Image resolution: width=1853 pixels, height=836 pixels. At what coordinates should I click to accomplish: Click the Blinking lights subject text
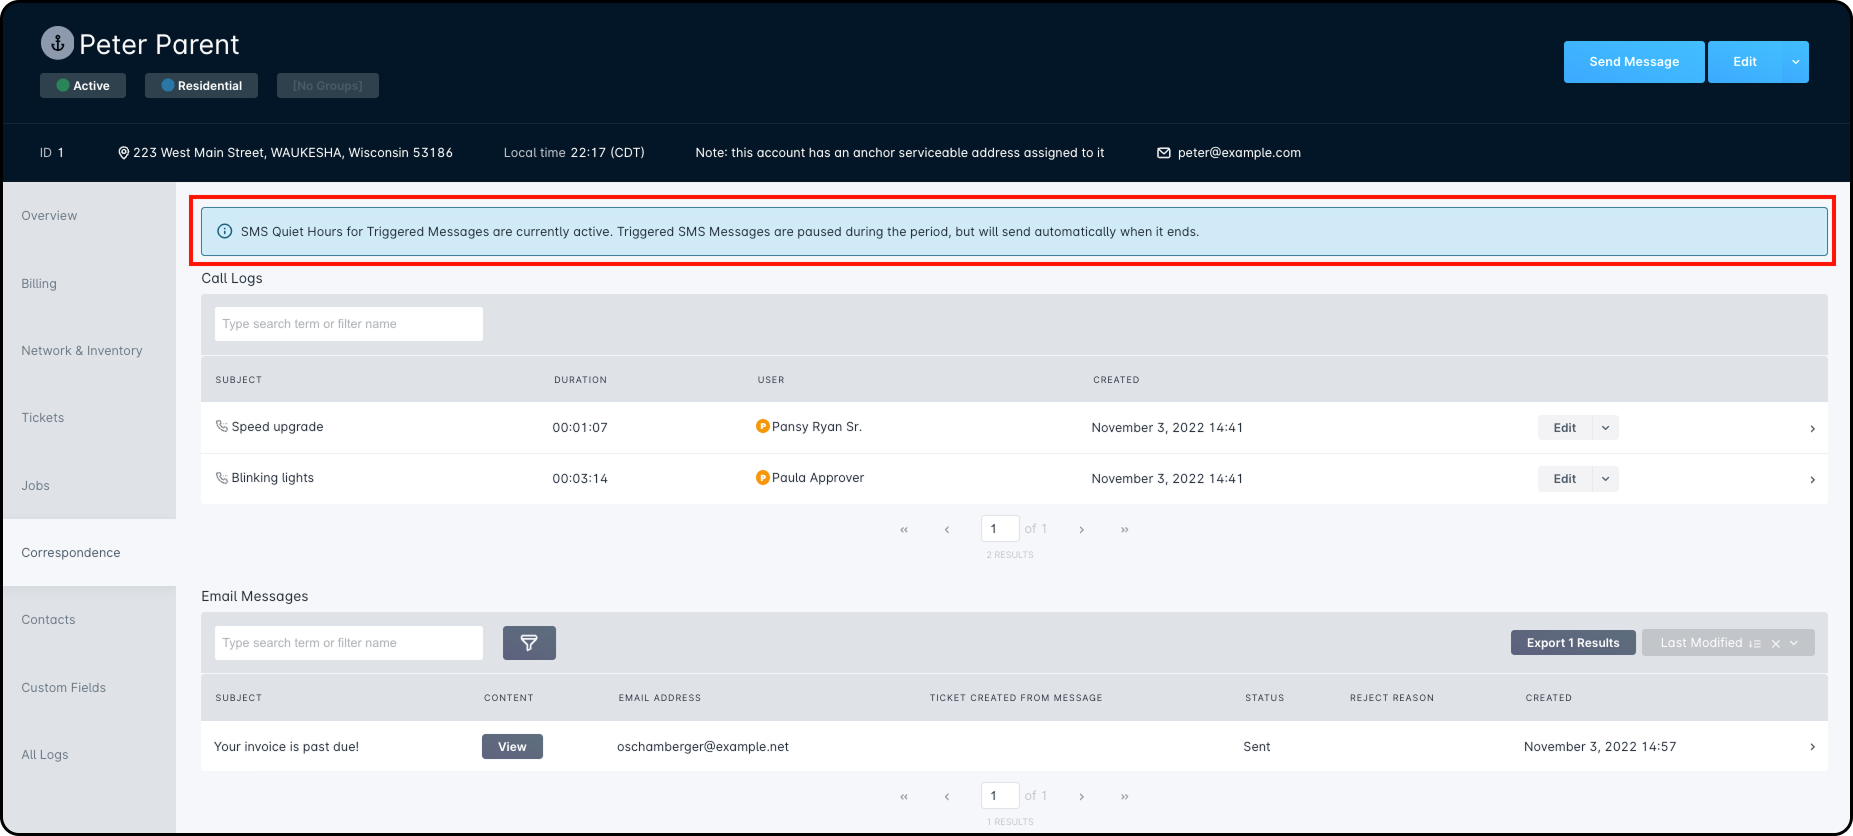click(x=273, y=478)
